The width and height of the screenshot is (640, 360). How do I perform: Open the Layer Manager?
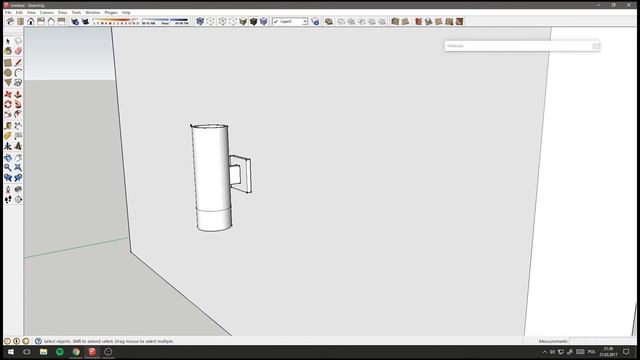pyautogui.click(x=315, y=21)
